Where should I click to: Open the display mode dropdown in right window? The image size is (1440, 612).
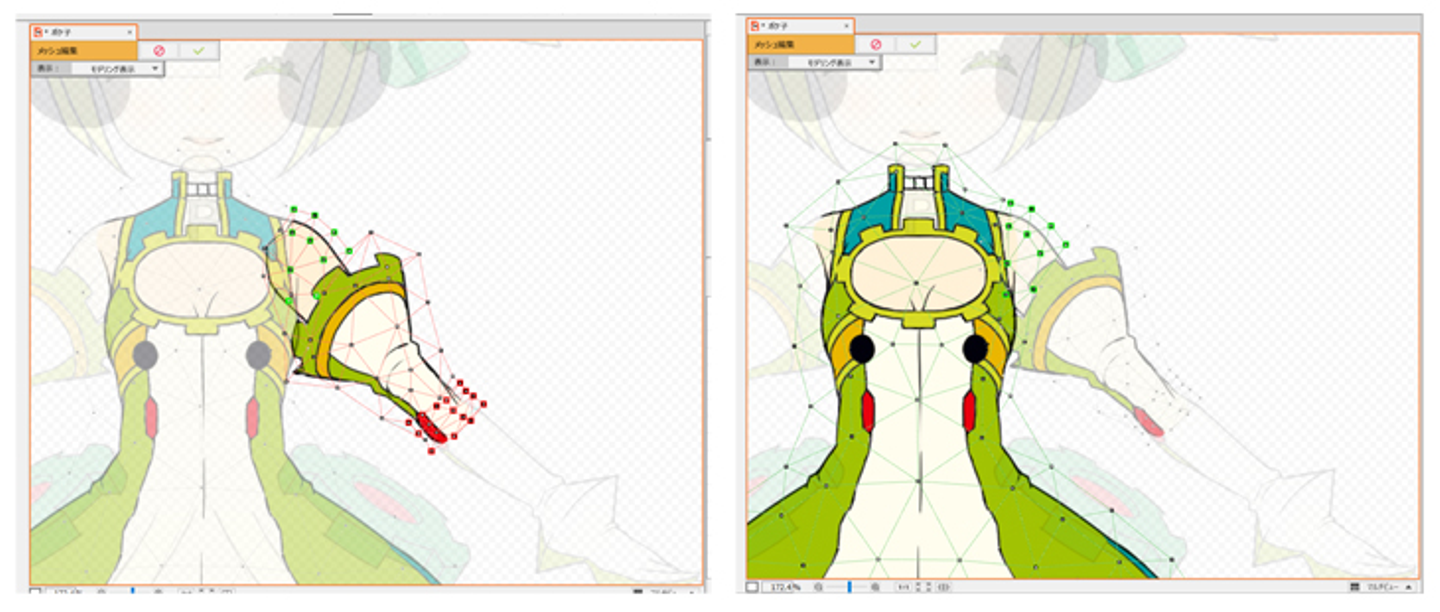coord(833,62)
